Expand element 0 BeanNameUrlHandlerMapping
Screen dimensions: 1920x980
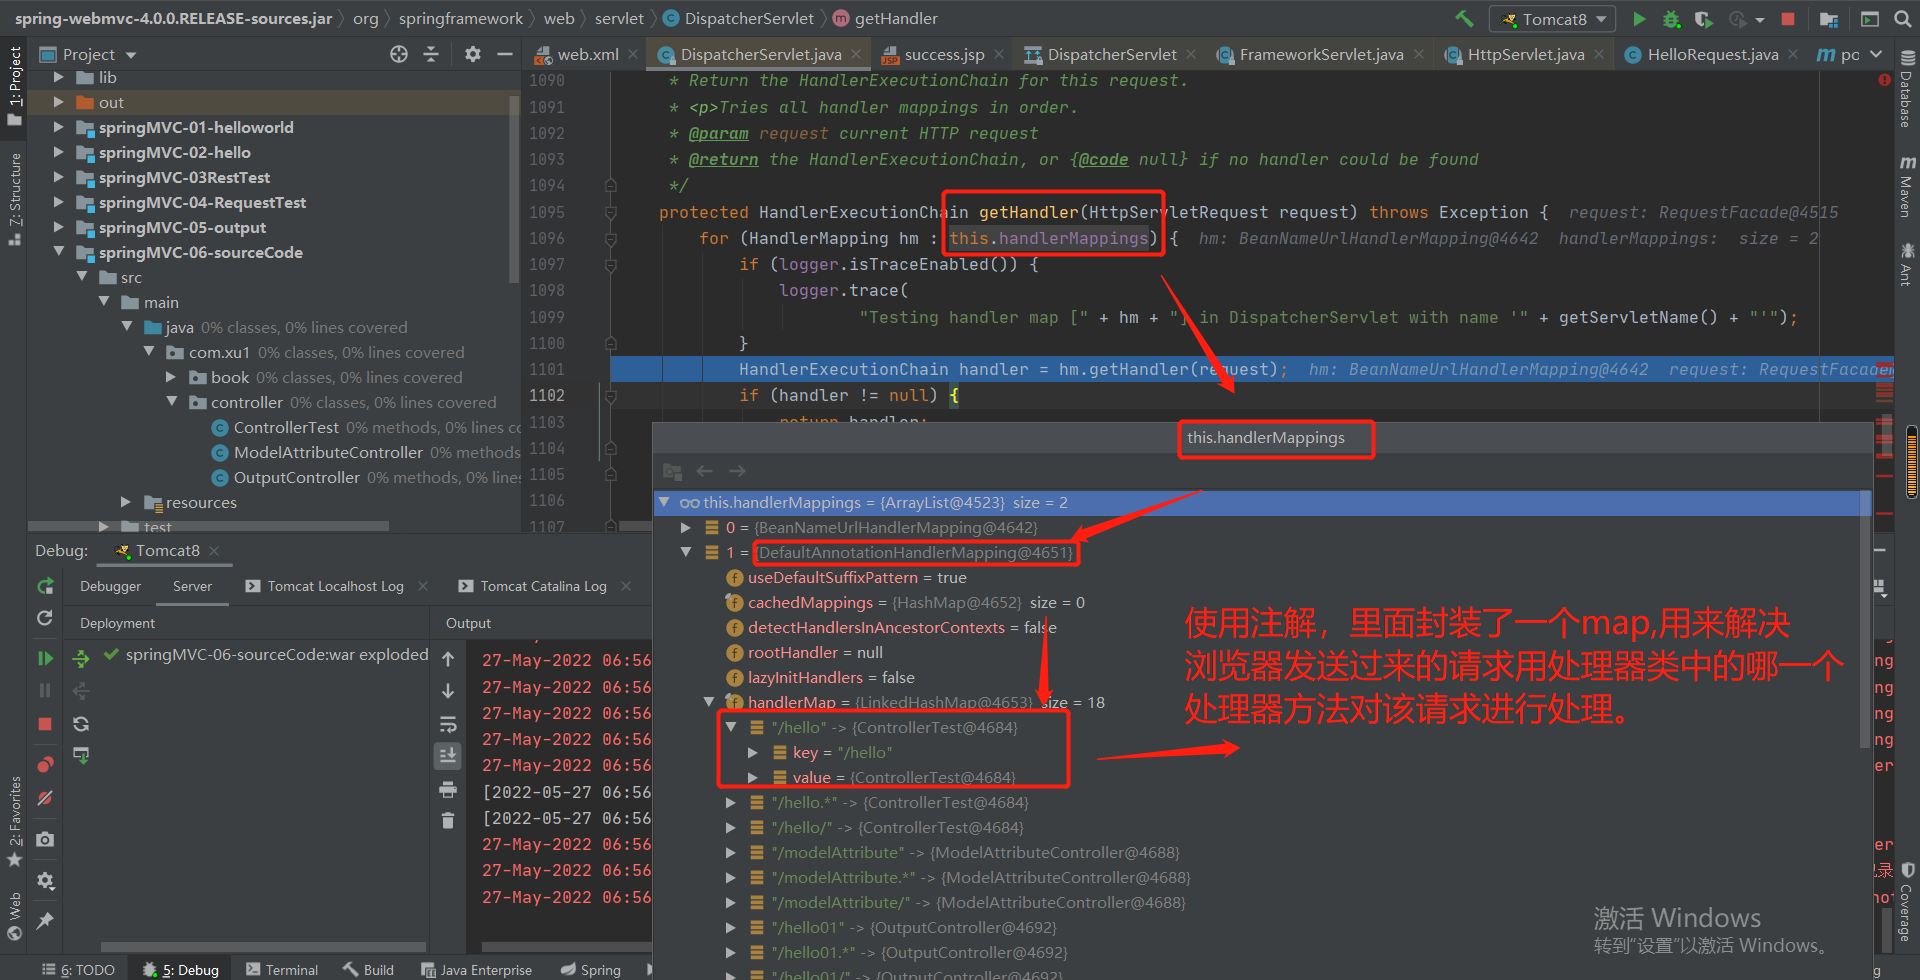pos(686,527)
